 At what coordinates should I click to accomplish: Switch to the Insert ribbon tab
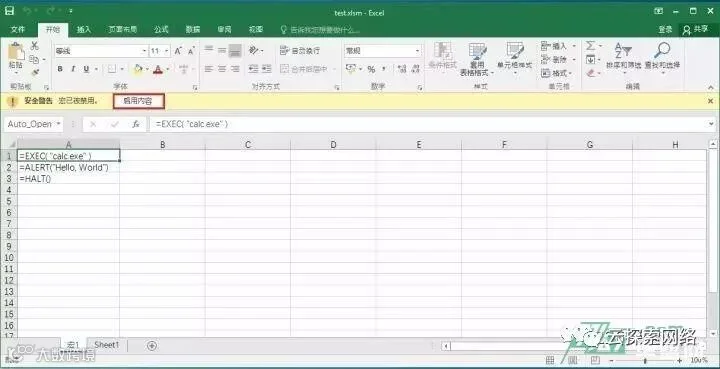(x=84, y=29)
